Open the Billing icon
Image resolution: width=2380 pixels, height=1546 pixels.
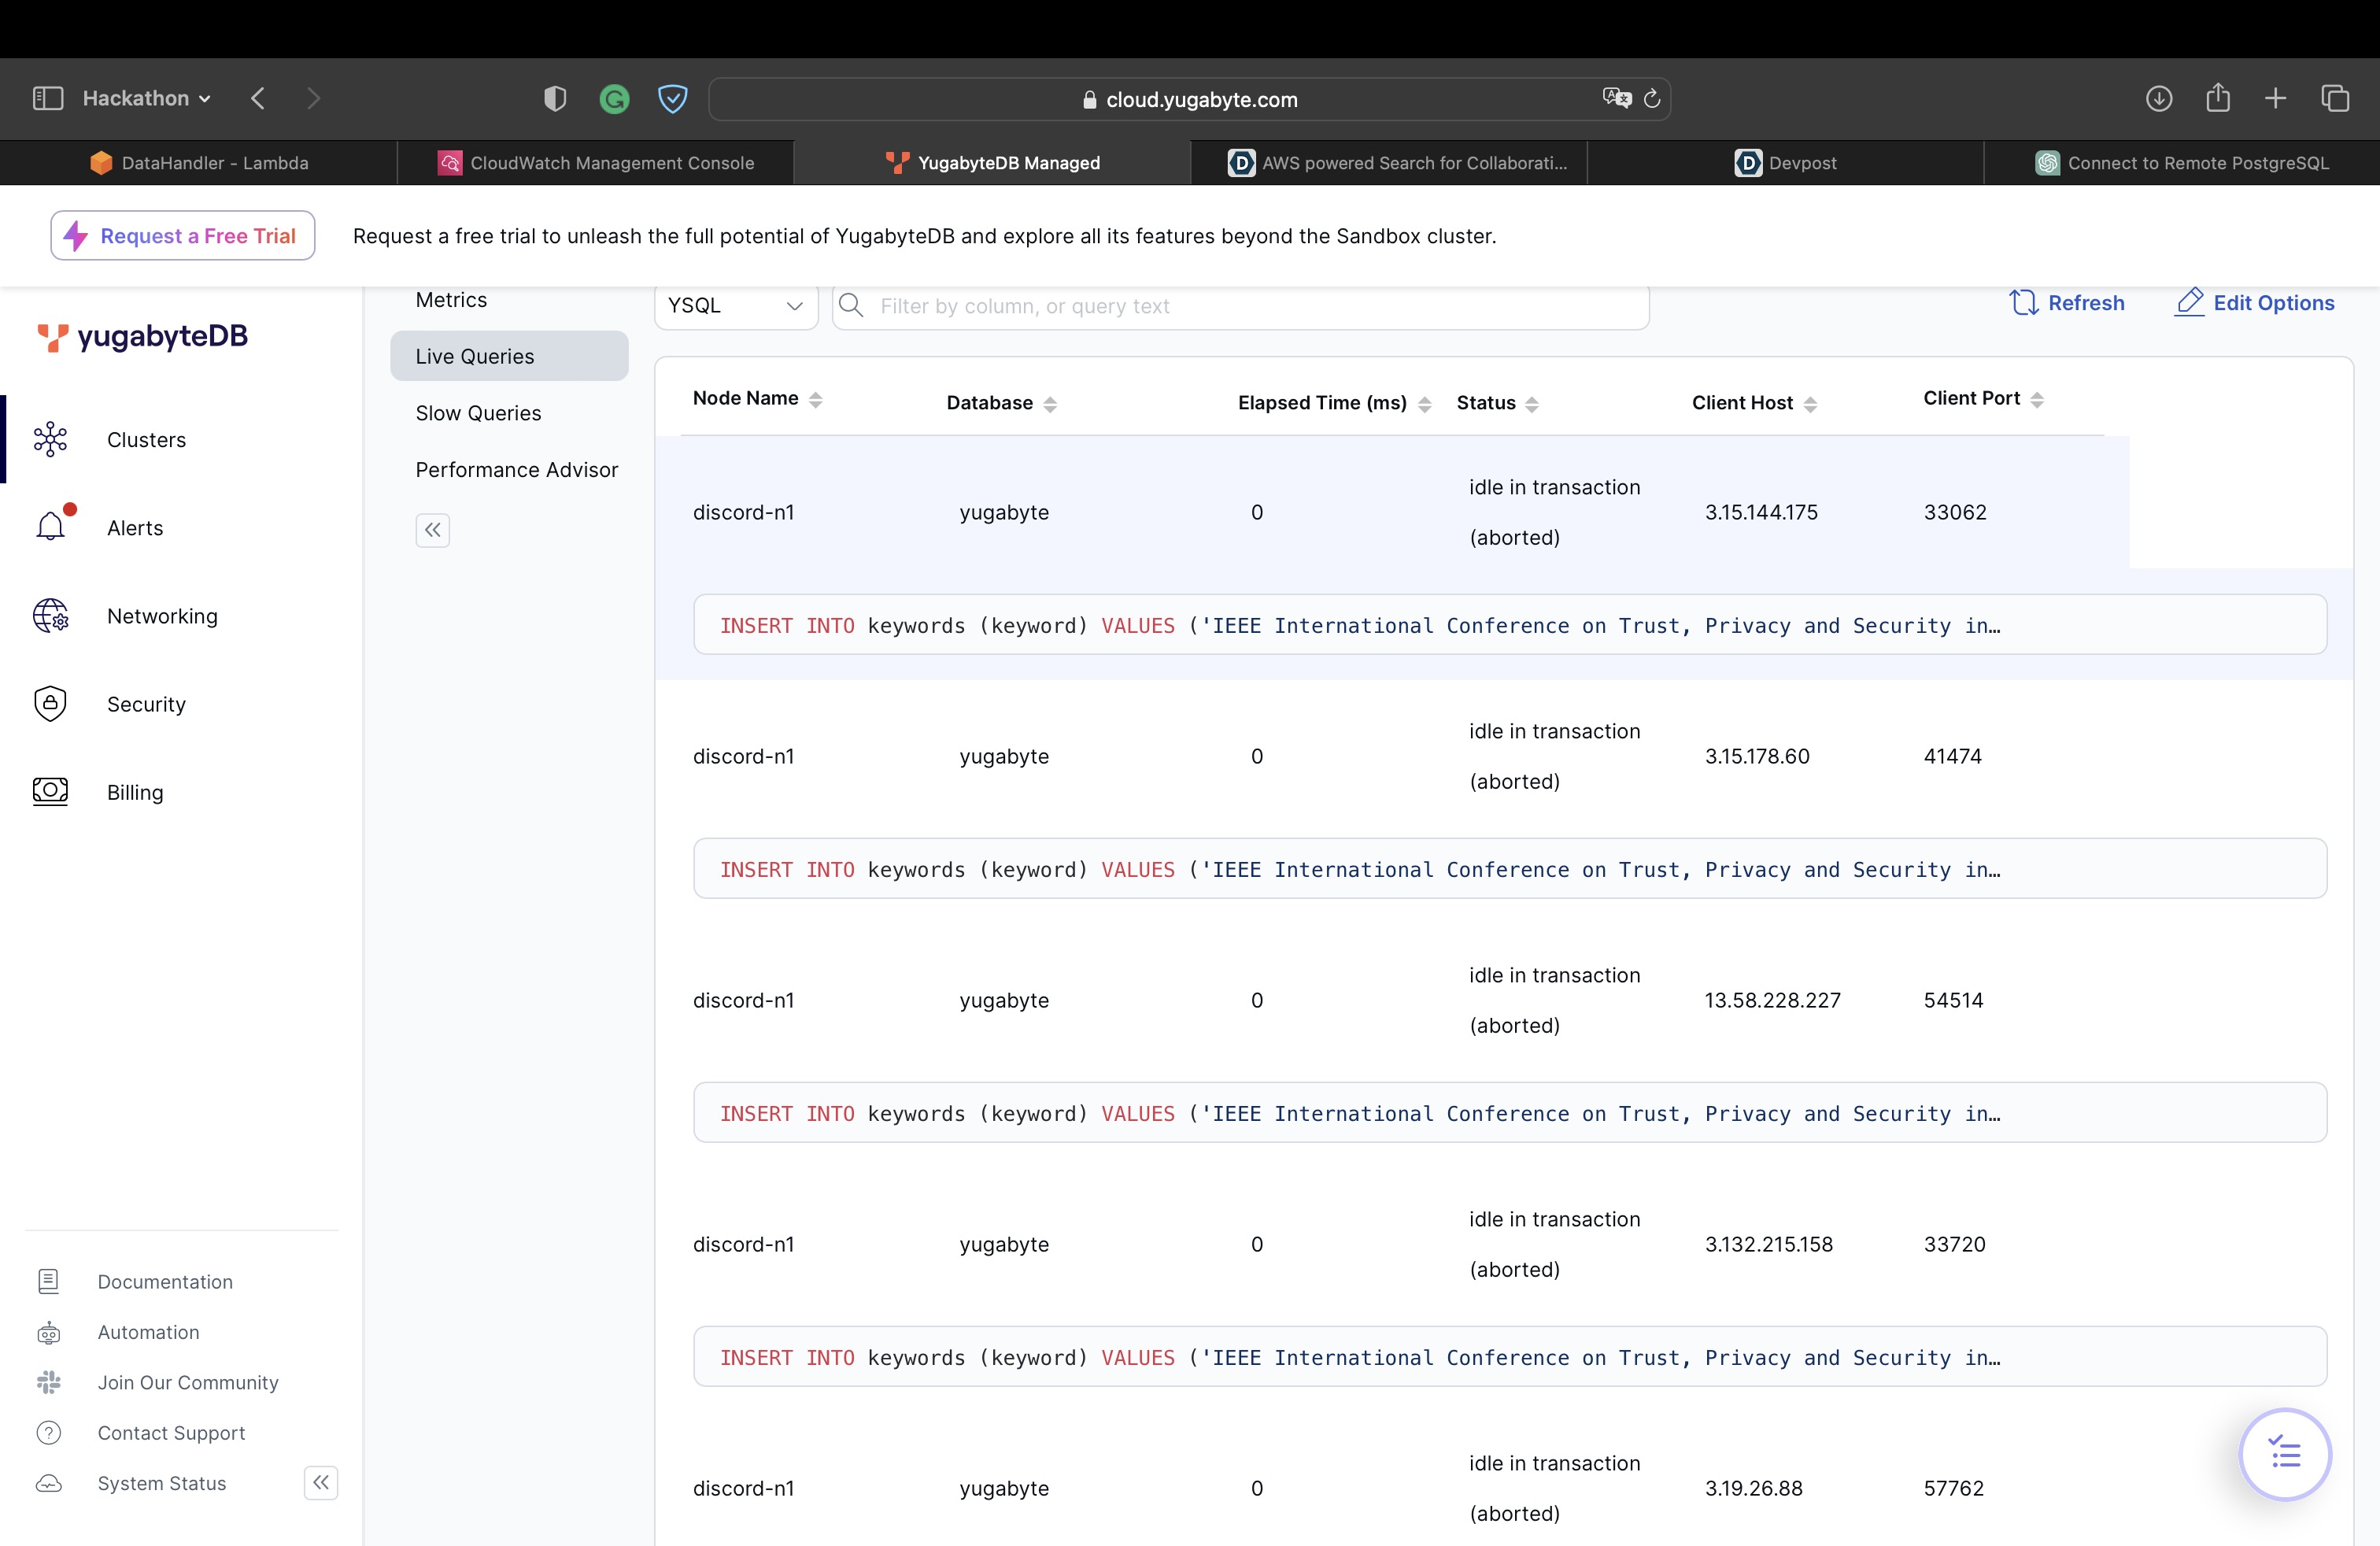coord(50,791)
